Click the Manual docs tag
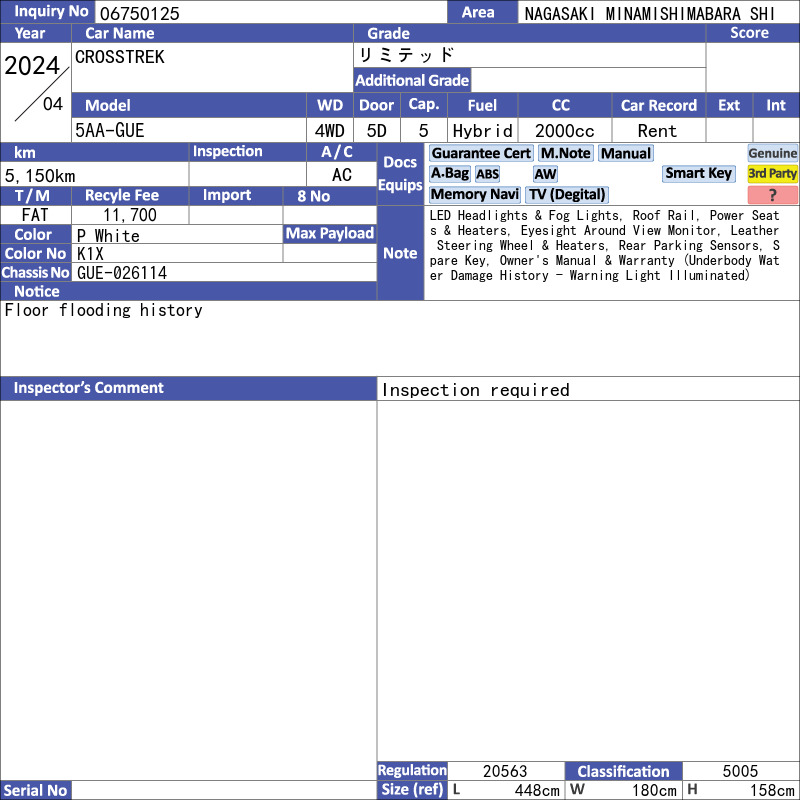Screen dimensions: 800x800 (626, 153)
